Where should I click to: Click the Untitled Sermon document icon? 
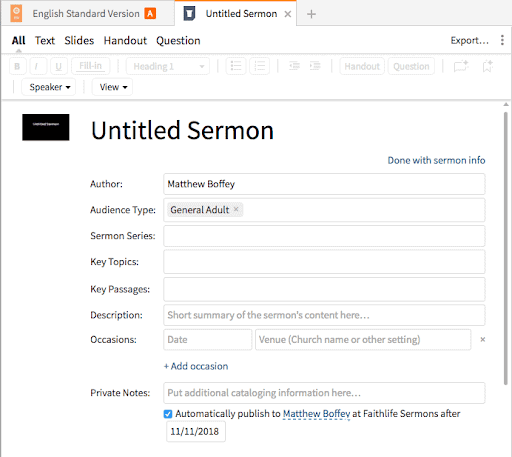pyautogui.click(x=189, y=14)
